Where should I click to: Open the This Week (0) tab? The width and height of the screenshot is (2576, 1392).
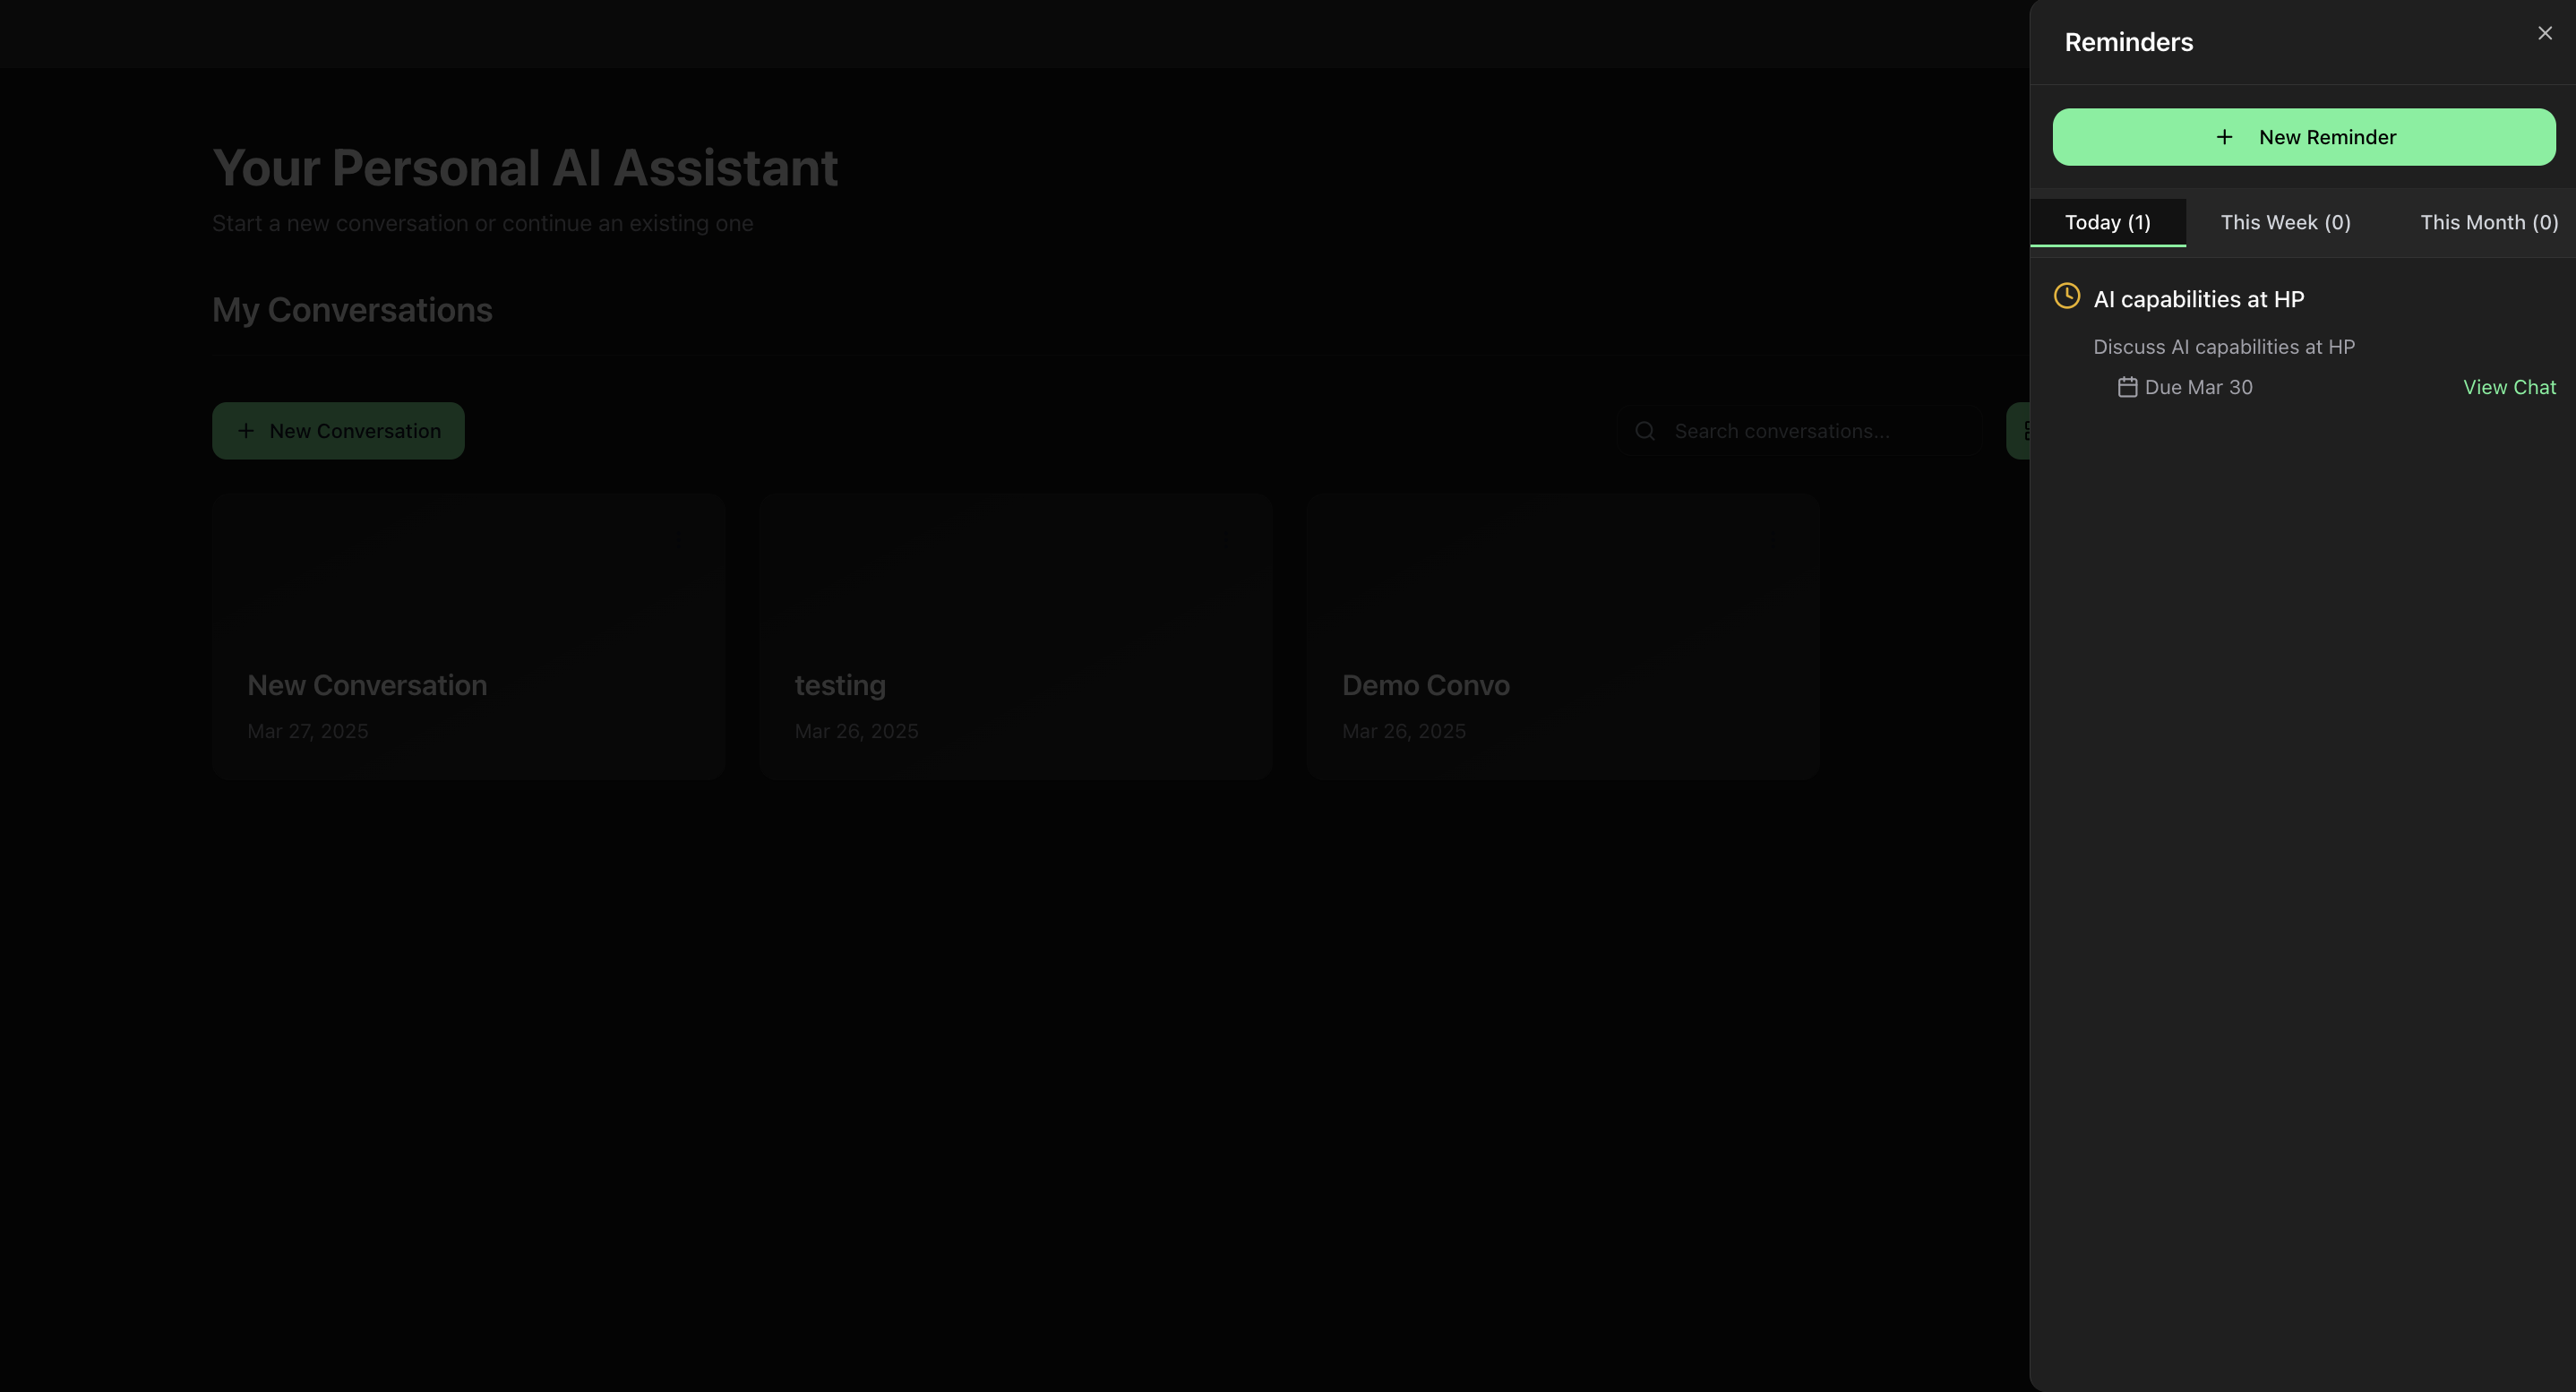point(2285,222)
